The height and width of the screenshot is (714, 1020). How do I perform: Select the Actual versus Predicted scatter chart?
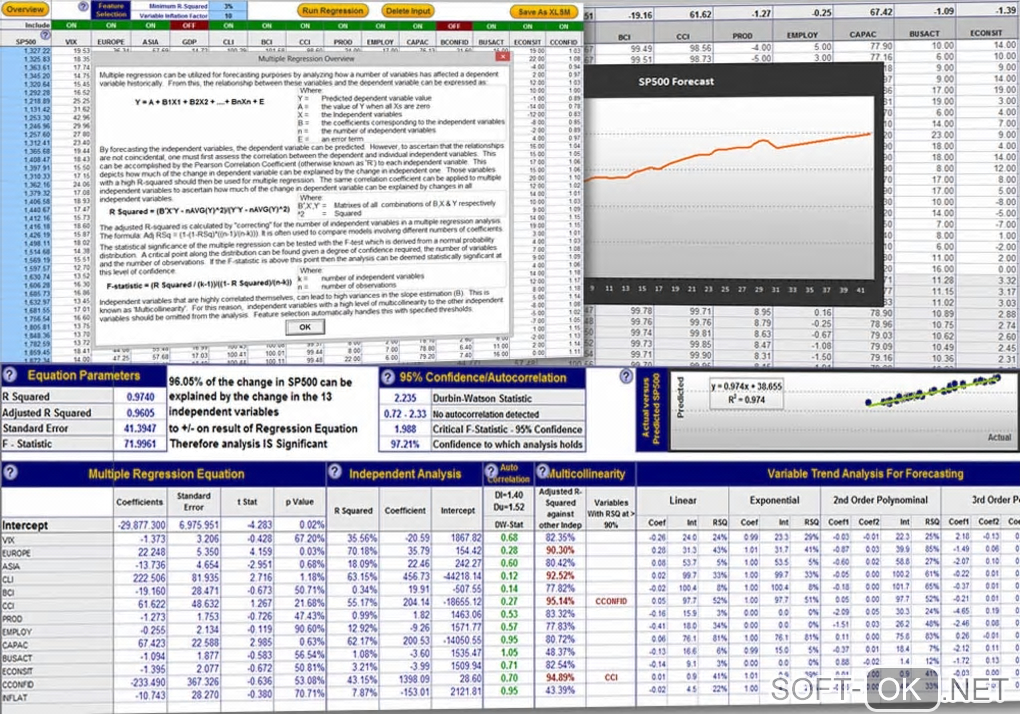(844, 410)
